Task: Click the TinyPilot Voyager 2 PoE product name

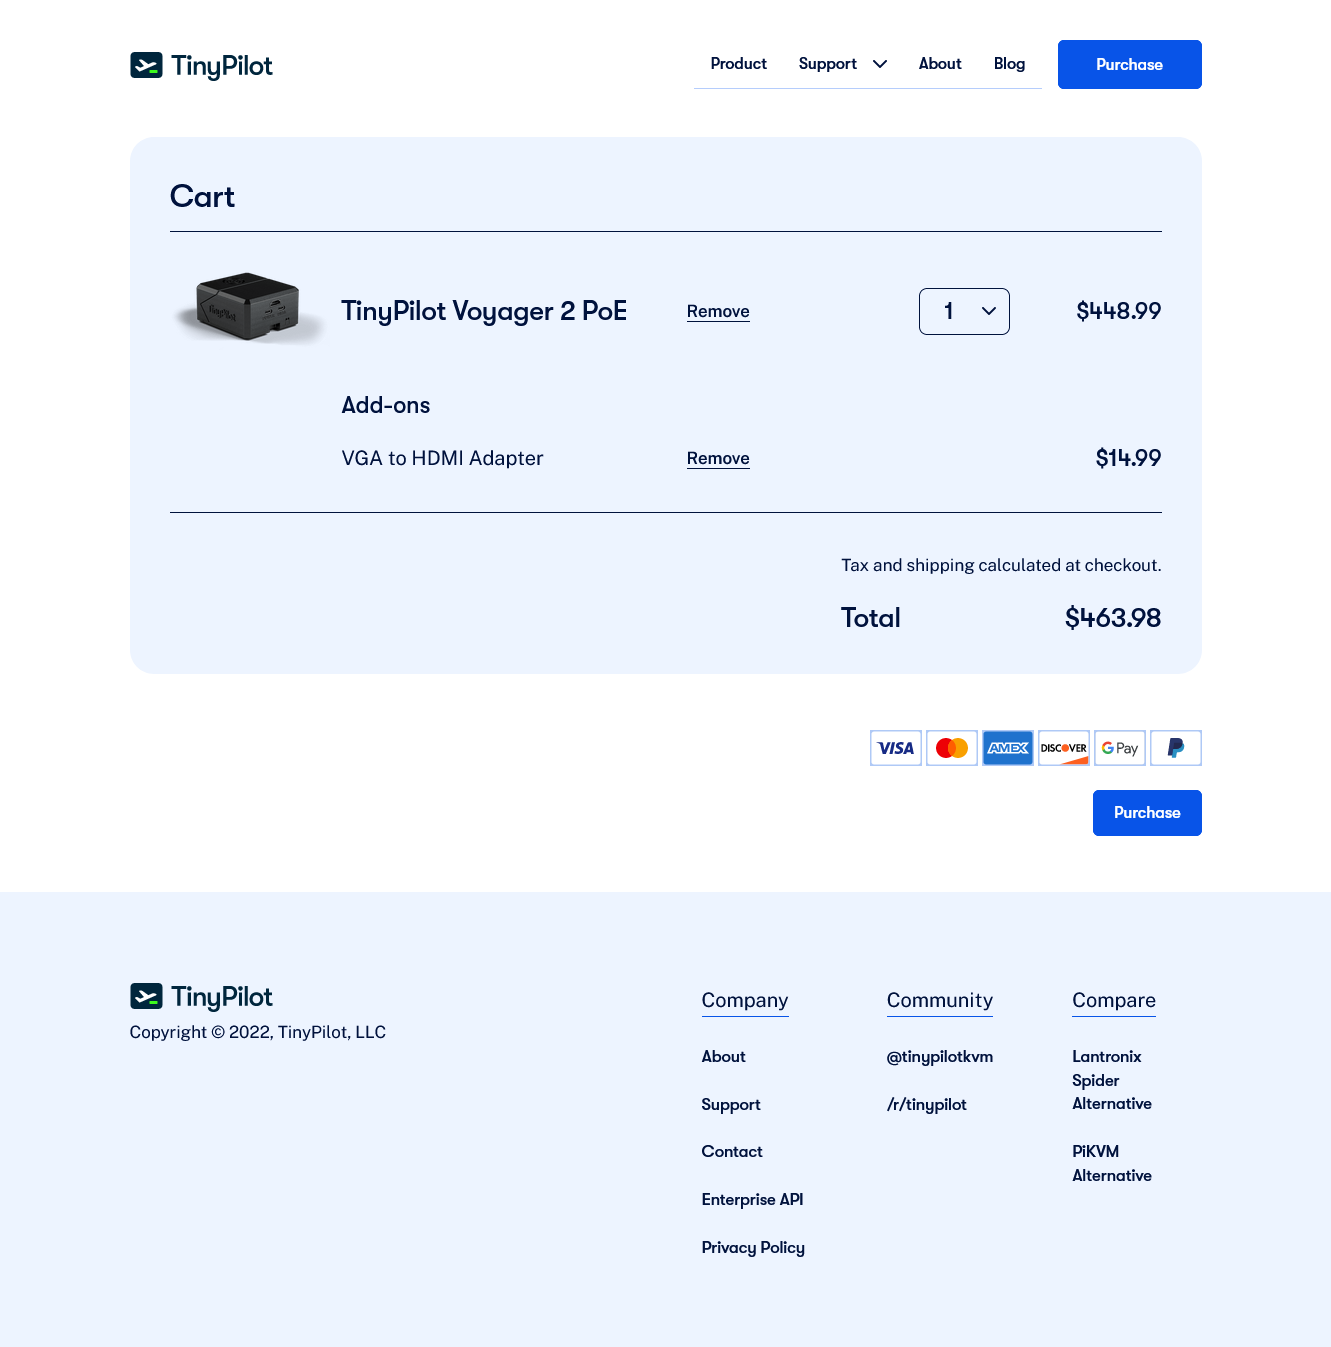Action: pyautogui.click(x=484, y=311)
